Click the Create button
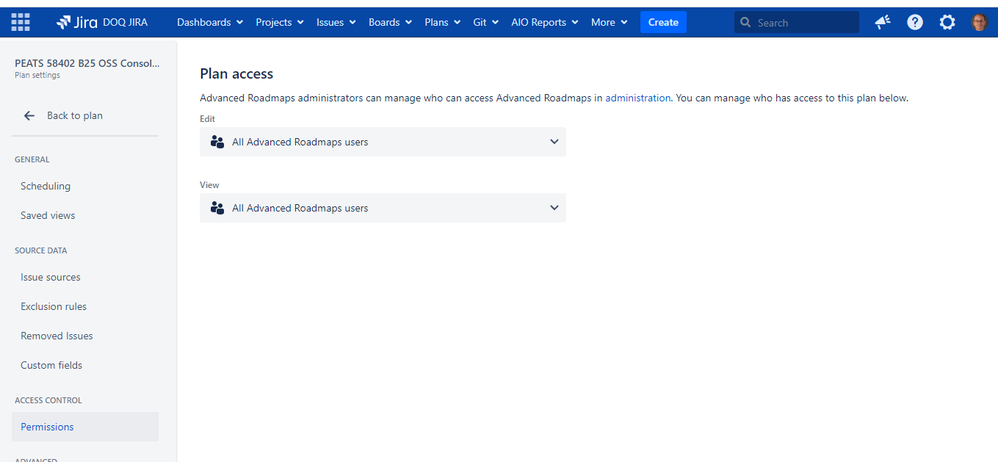This screenshot has width=998, height=462. (x=663, y=22)
